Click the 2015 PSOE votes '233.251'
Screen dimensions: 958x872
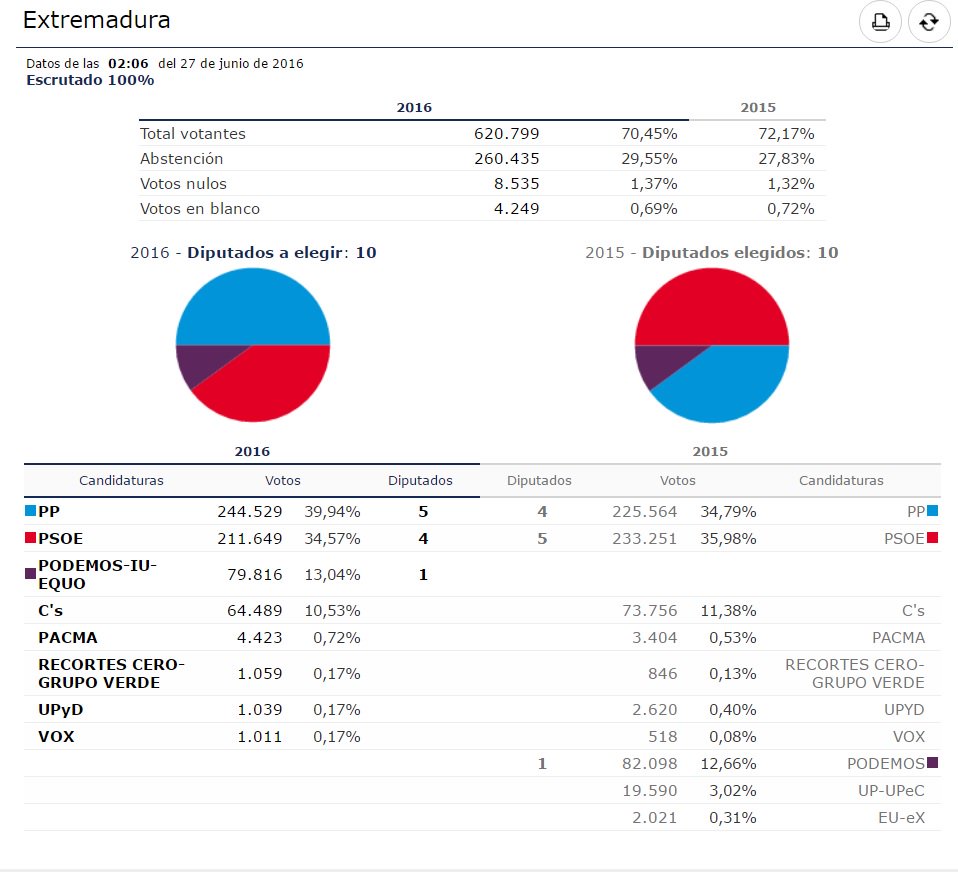[645, 538]
